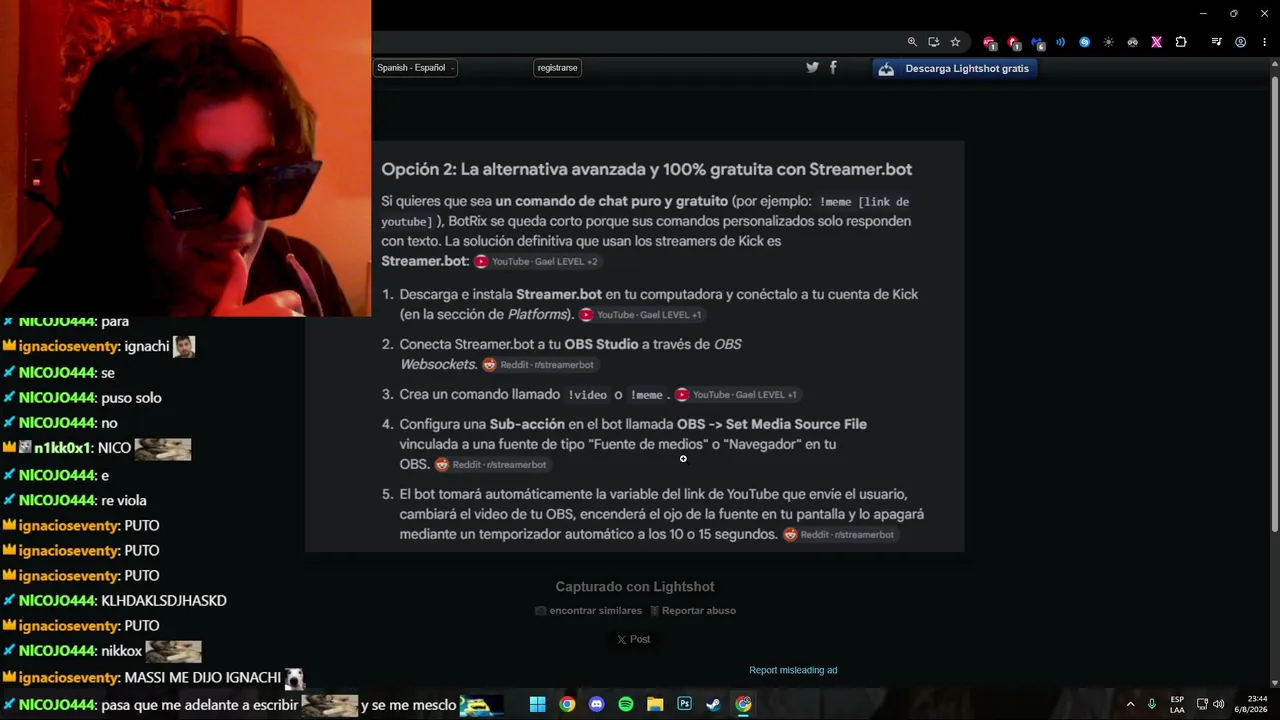Screen dimensions: 1280x720
Task: Open the network status icon in system tray
Action: [1202, 704]
